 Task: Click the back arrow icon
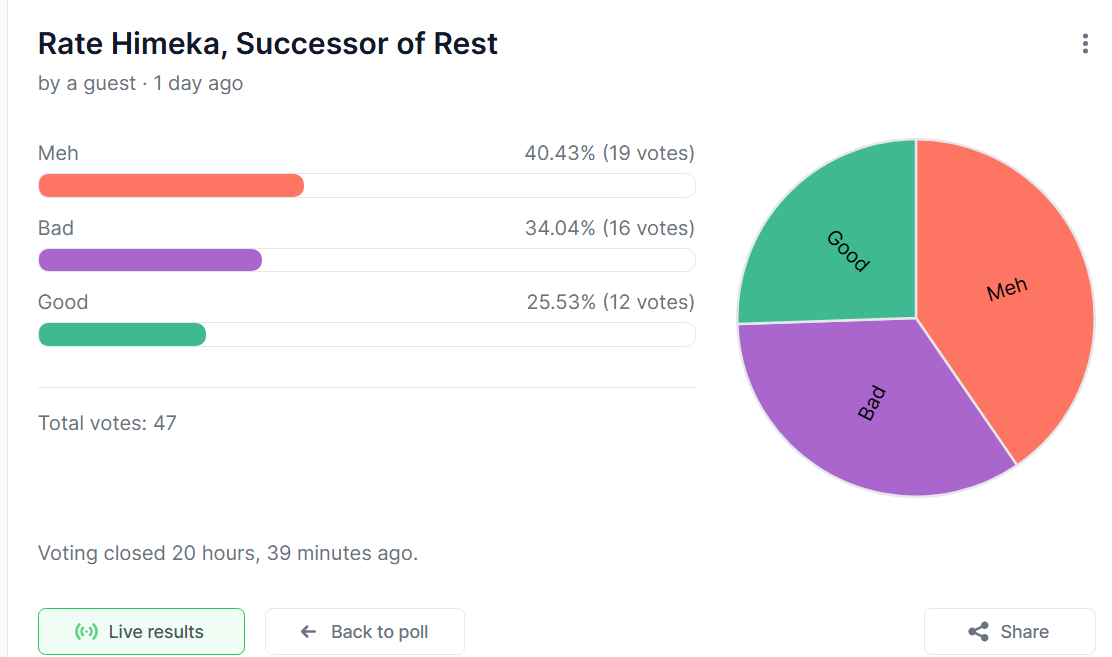point(308,632)
